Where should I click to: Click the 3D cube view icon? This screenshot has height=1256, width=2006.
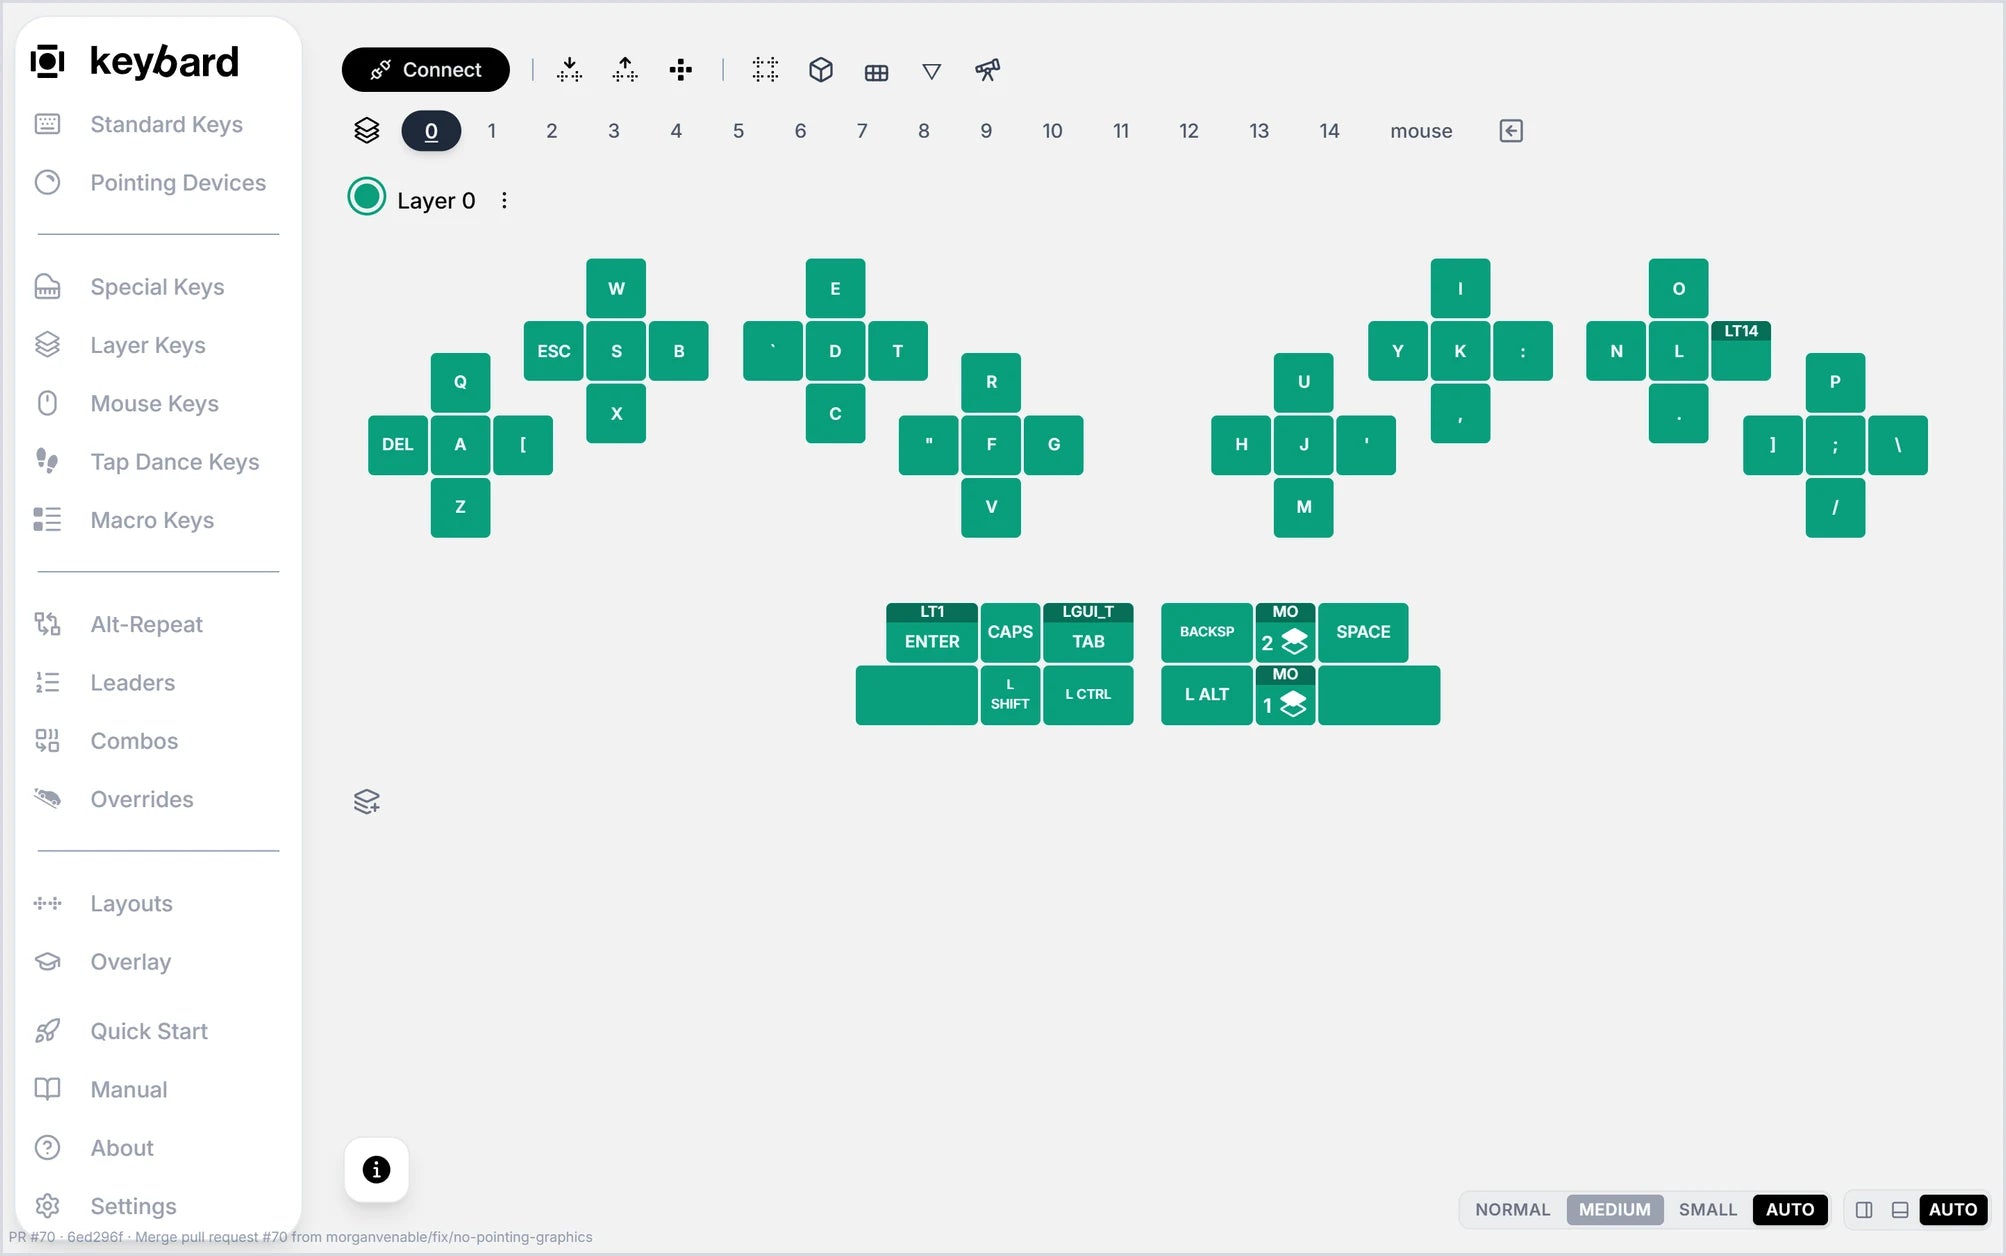(x=821, y=70)
